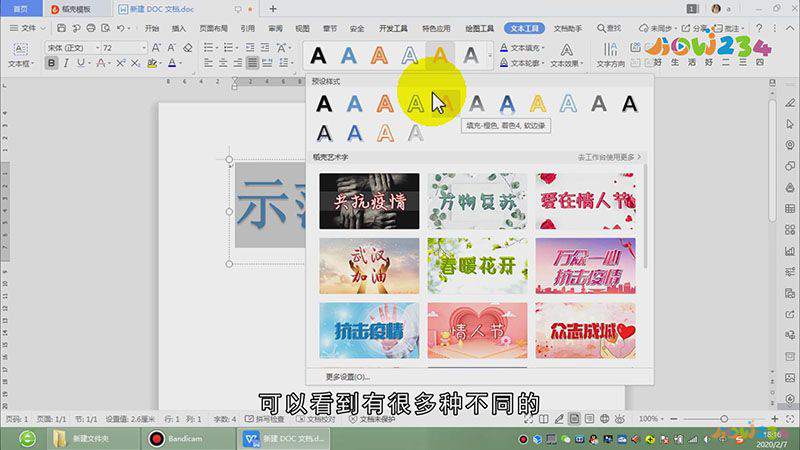Image resolution: width=800 pixels, height=450 pixels.
Task: Open the 文件 file menu dropdown
Action: (x=28, y=28)
